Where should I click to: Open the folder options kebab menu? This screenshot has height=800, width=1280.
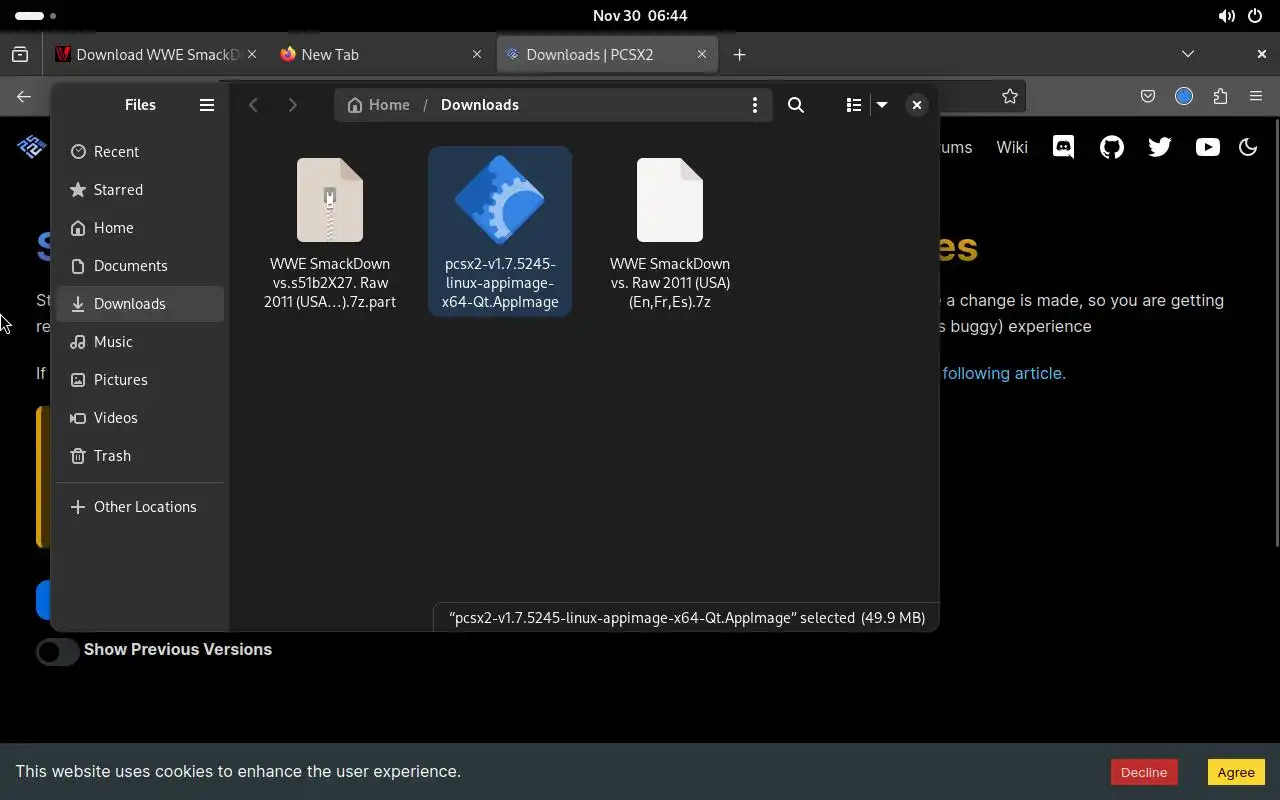(755, 105)
